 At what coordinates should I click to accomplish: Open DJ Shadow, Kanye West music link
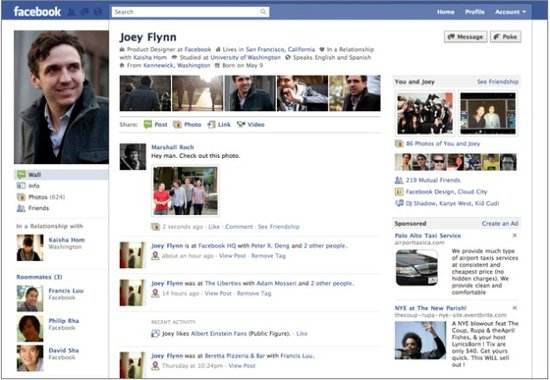click(x=452, y=204)
